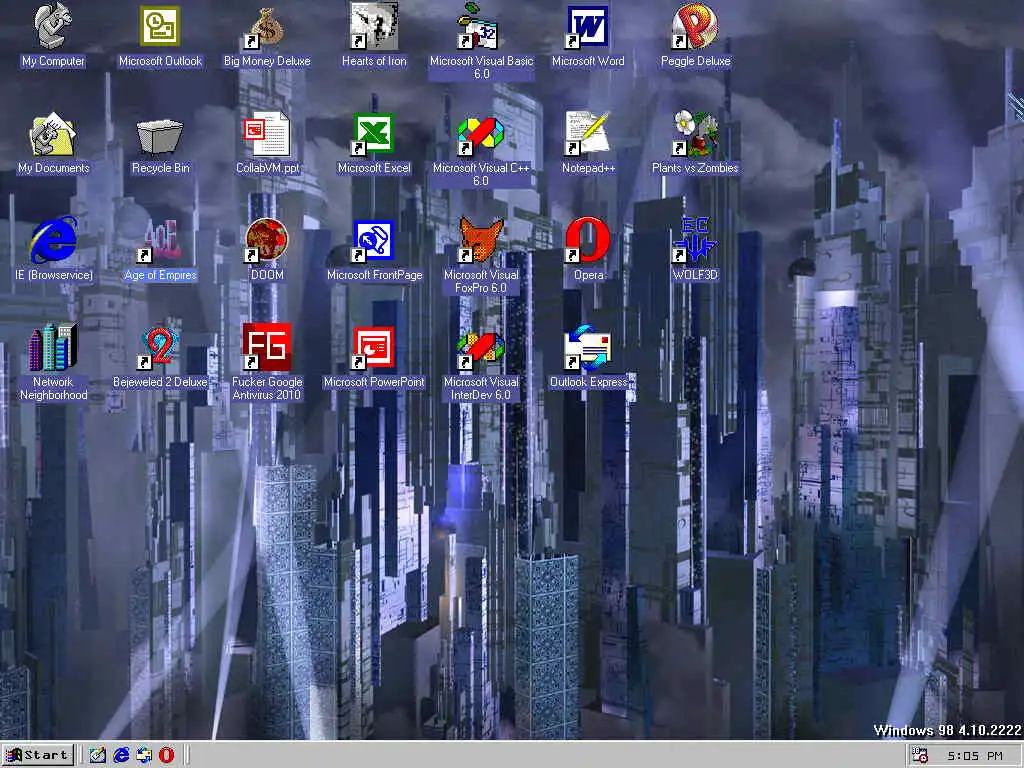This screenshot has height=768, width=1024.
Task: Launch Outlook Express from Quick Launch
Action: (144, 756)
